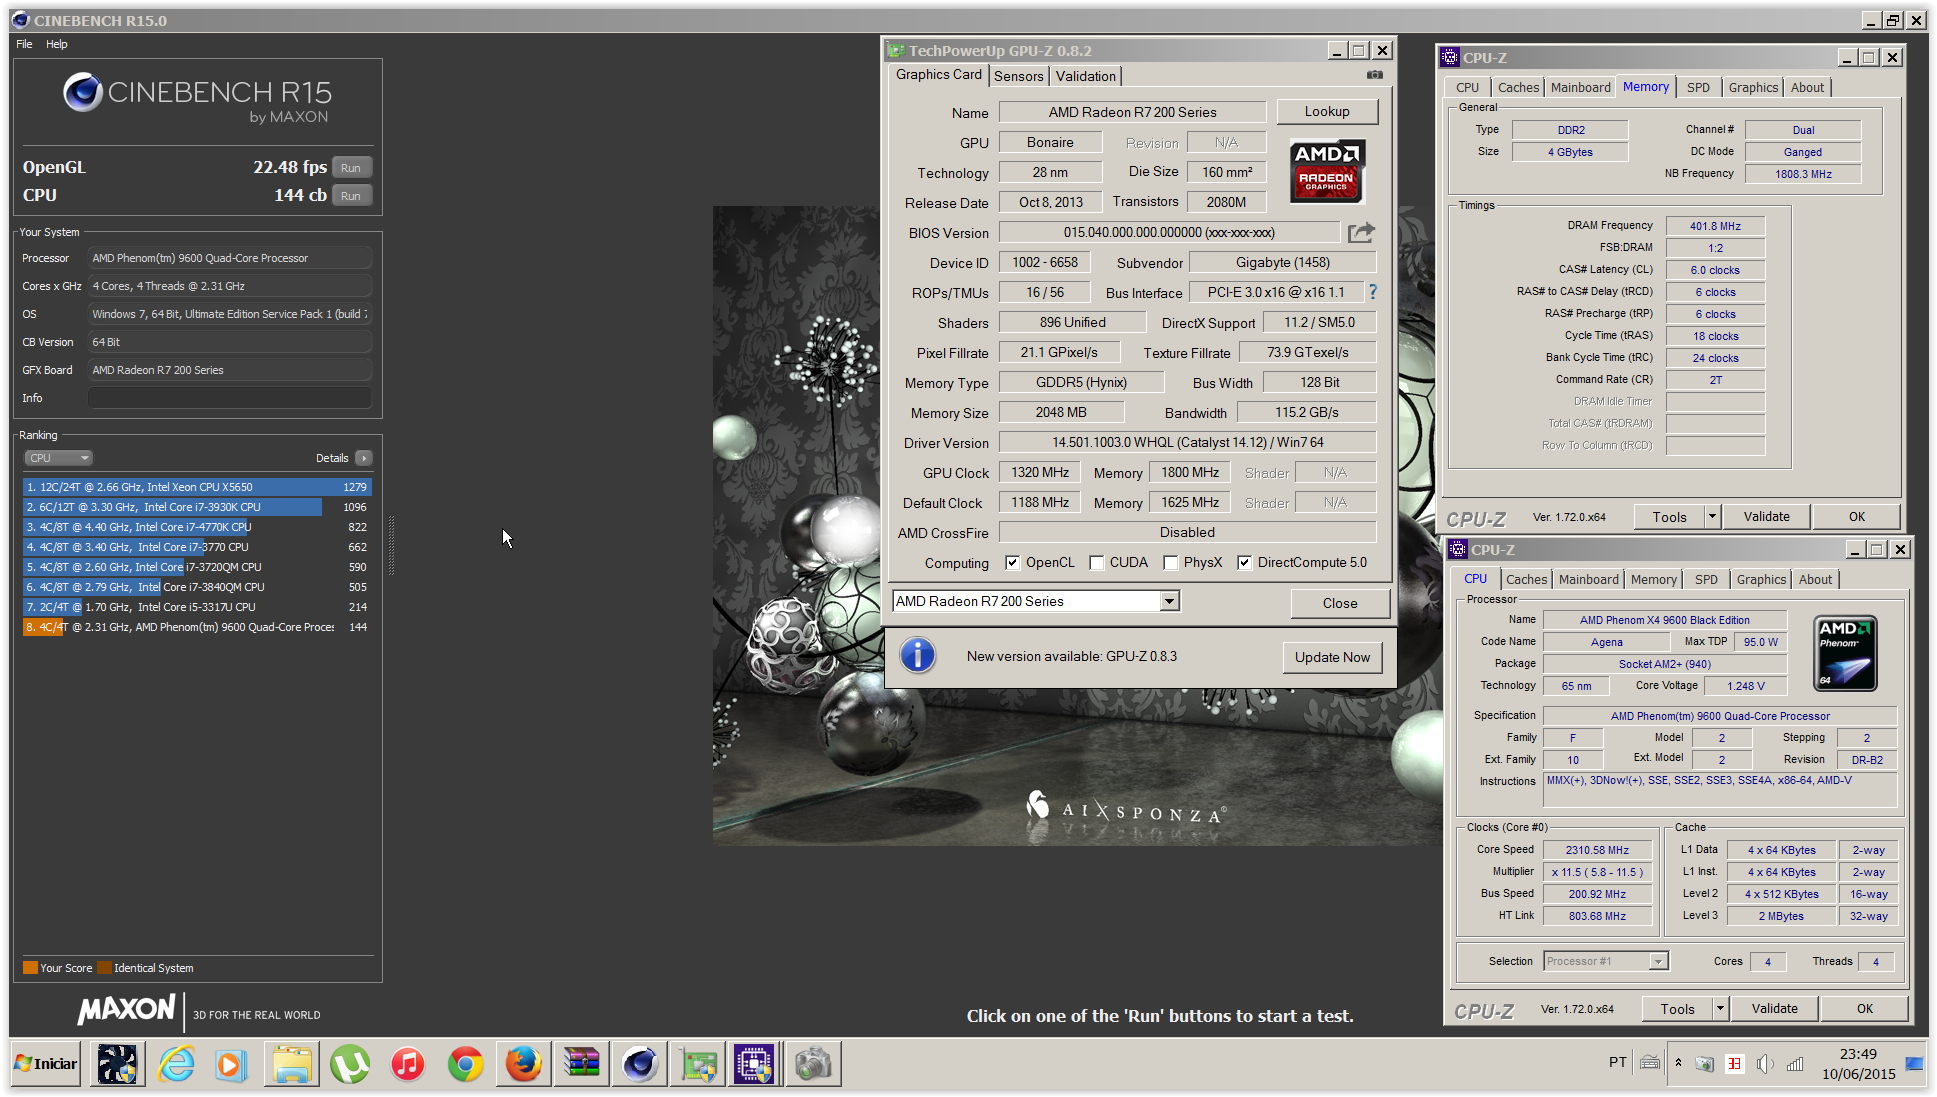
Task: Click the empty Info field in Cinebench
Action: [x=230, y=398]
